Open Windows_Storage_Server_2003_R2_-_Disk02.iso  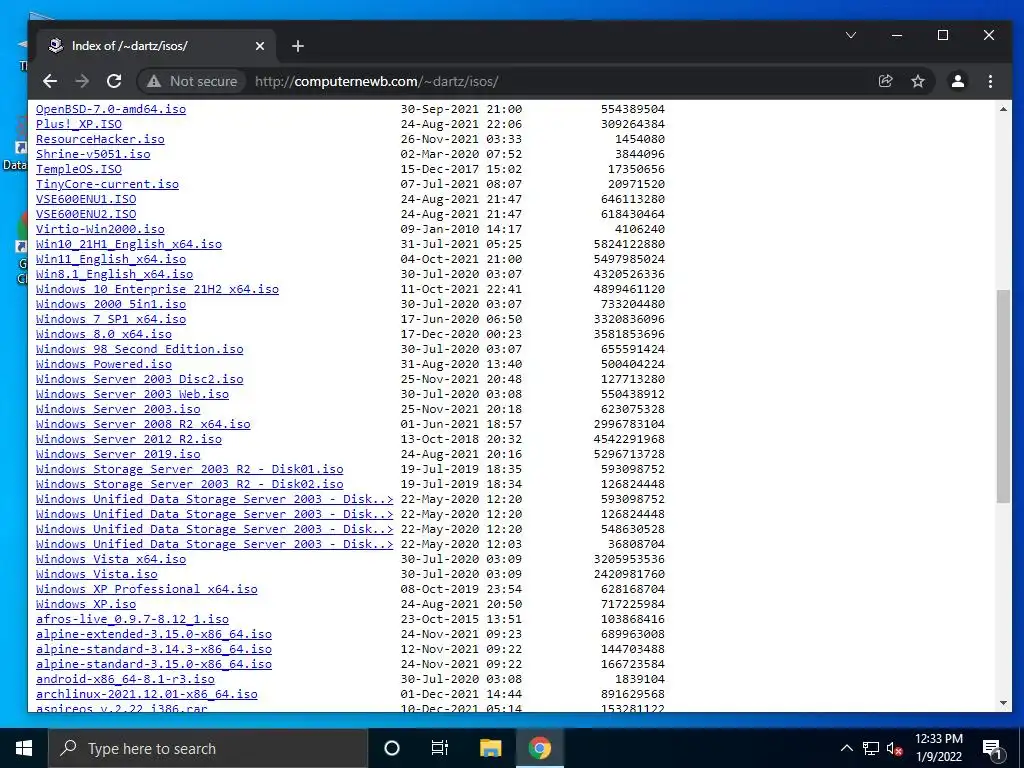189,485
